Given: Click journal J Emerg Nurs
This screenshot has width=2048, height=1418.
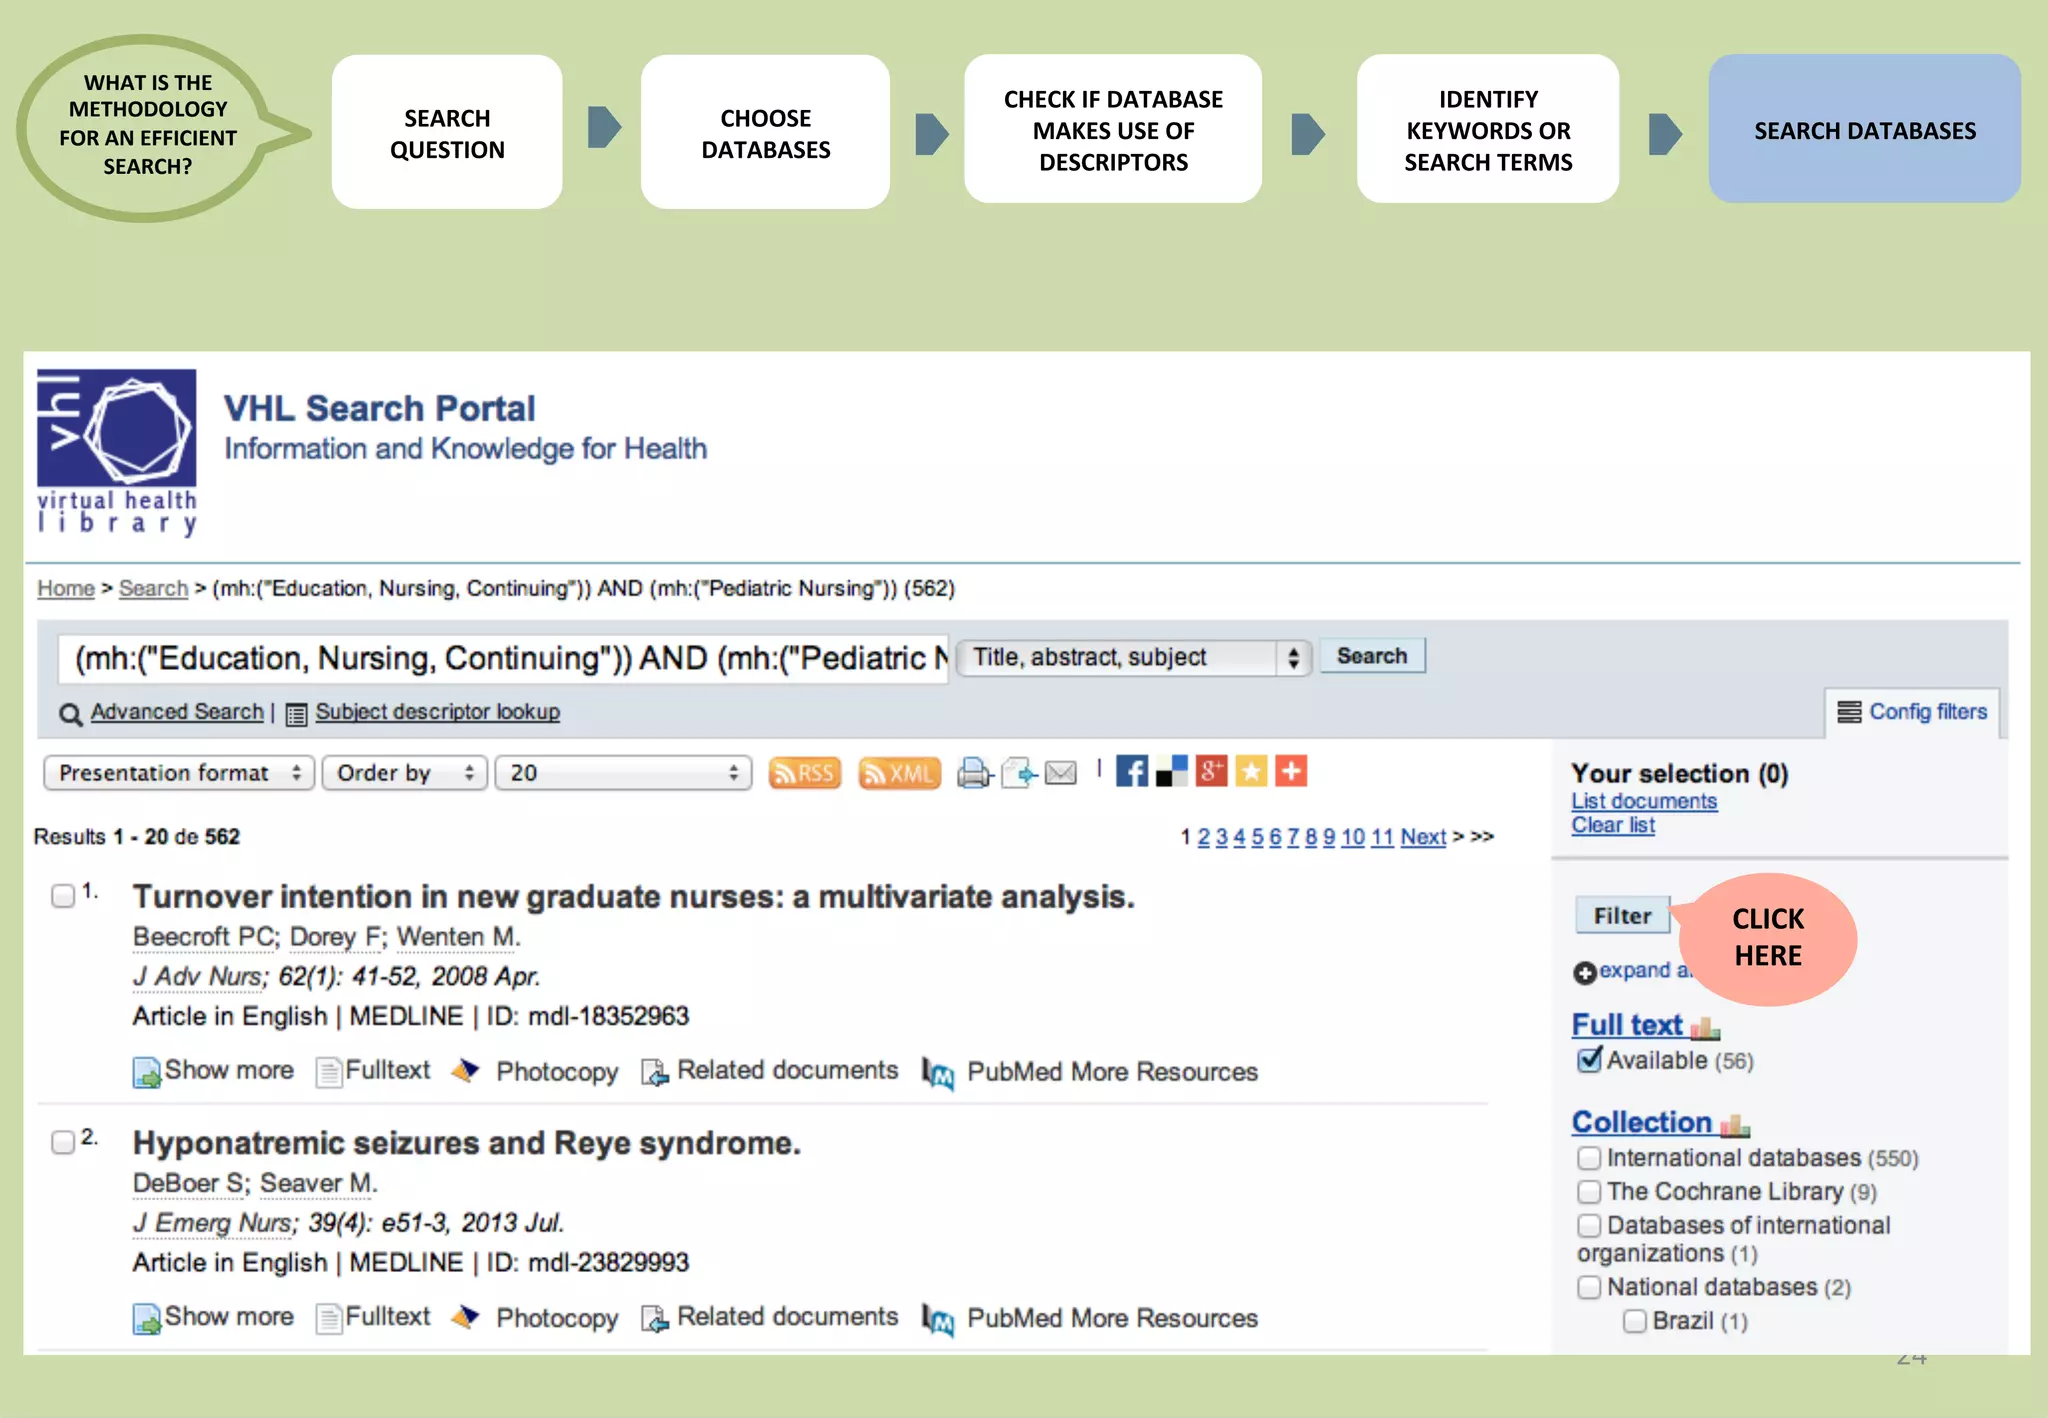Looking at the screenshot, I should click(213, 1223).
